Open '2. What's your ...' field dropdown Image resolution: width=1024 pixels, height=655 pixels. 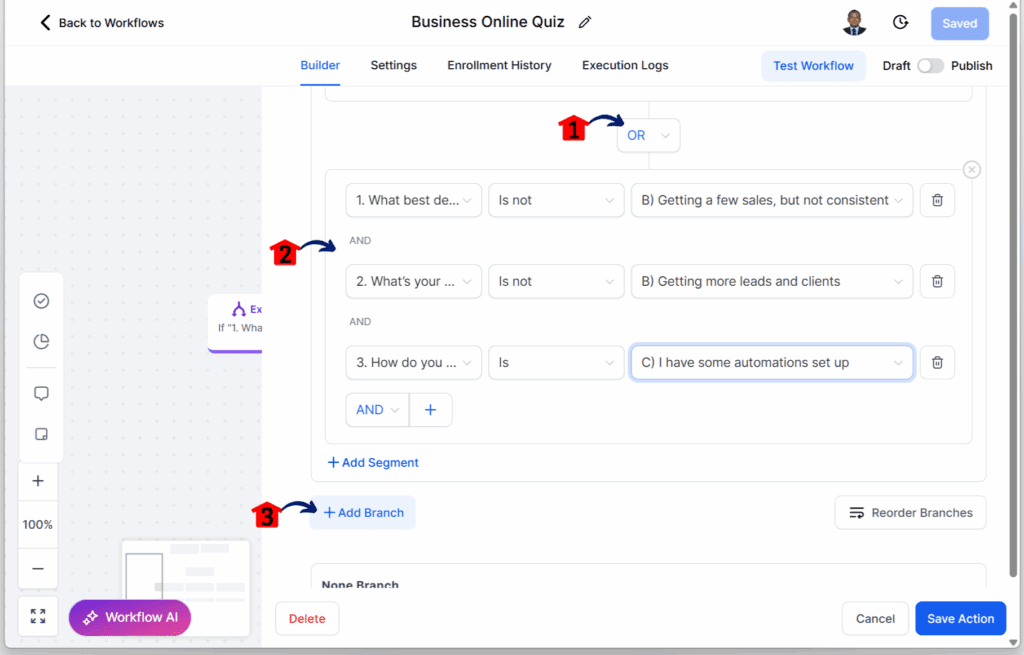(413, 281)
